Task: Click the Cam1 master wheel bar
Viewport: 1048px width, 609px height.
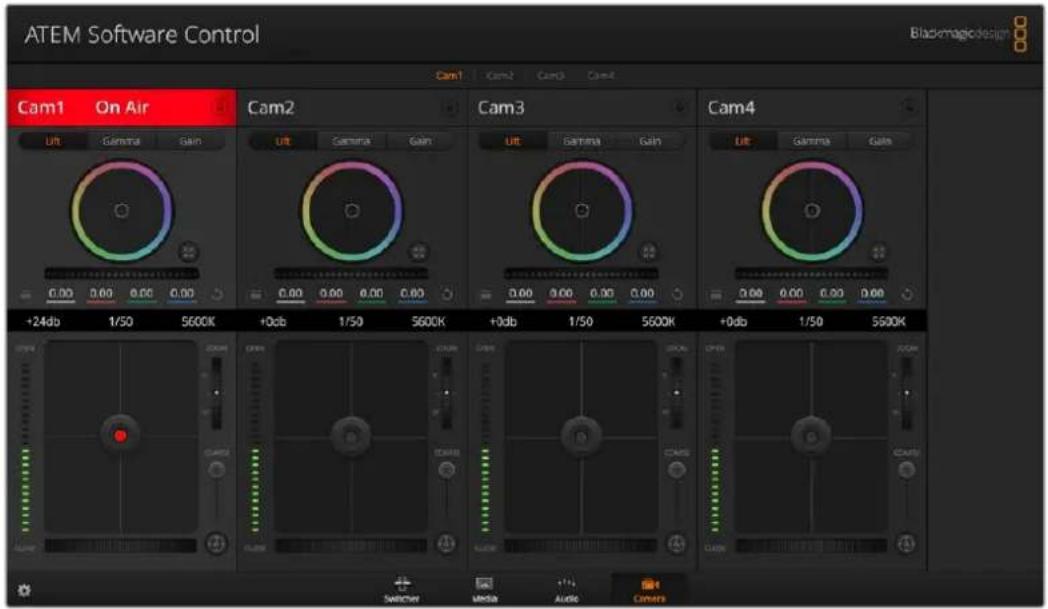Action: coord(122,273)
